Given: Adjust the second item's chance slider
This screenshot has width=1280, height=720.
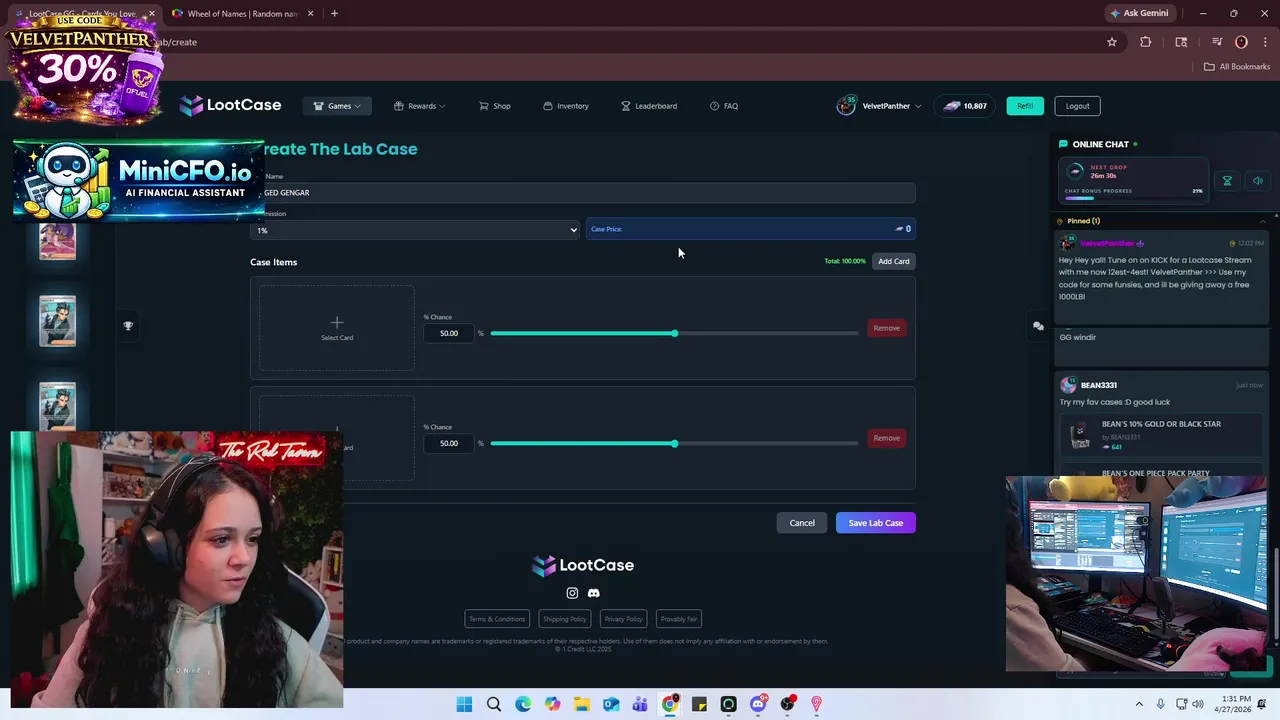Looking at the screenshot, I should click(x=674, y=443).
